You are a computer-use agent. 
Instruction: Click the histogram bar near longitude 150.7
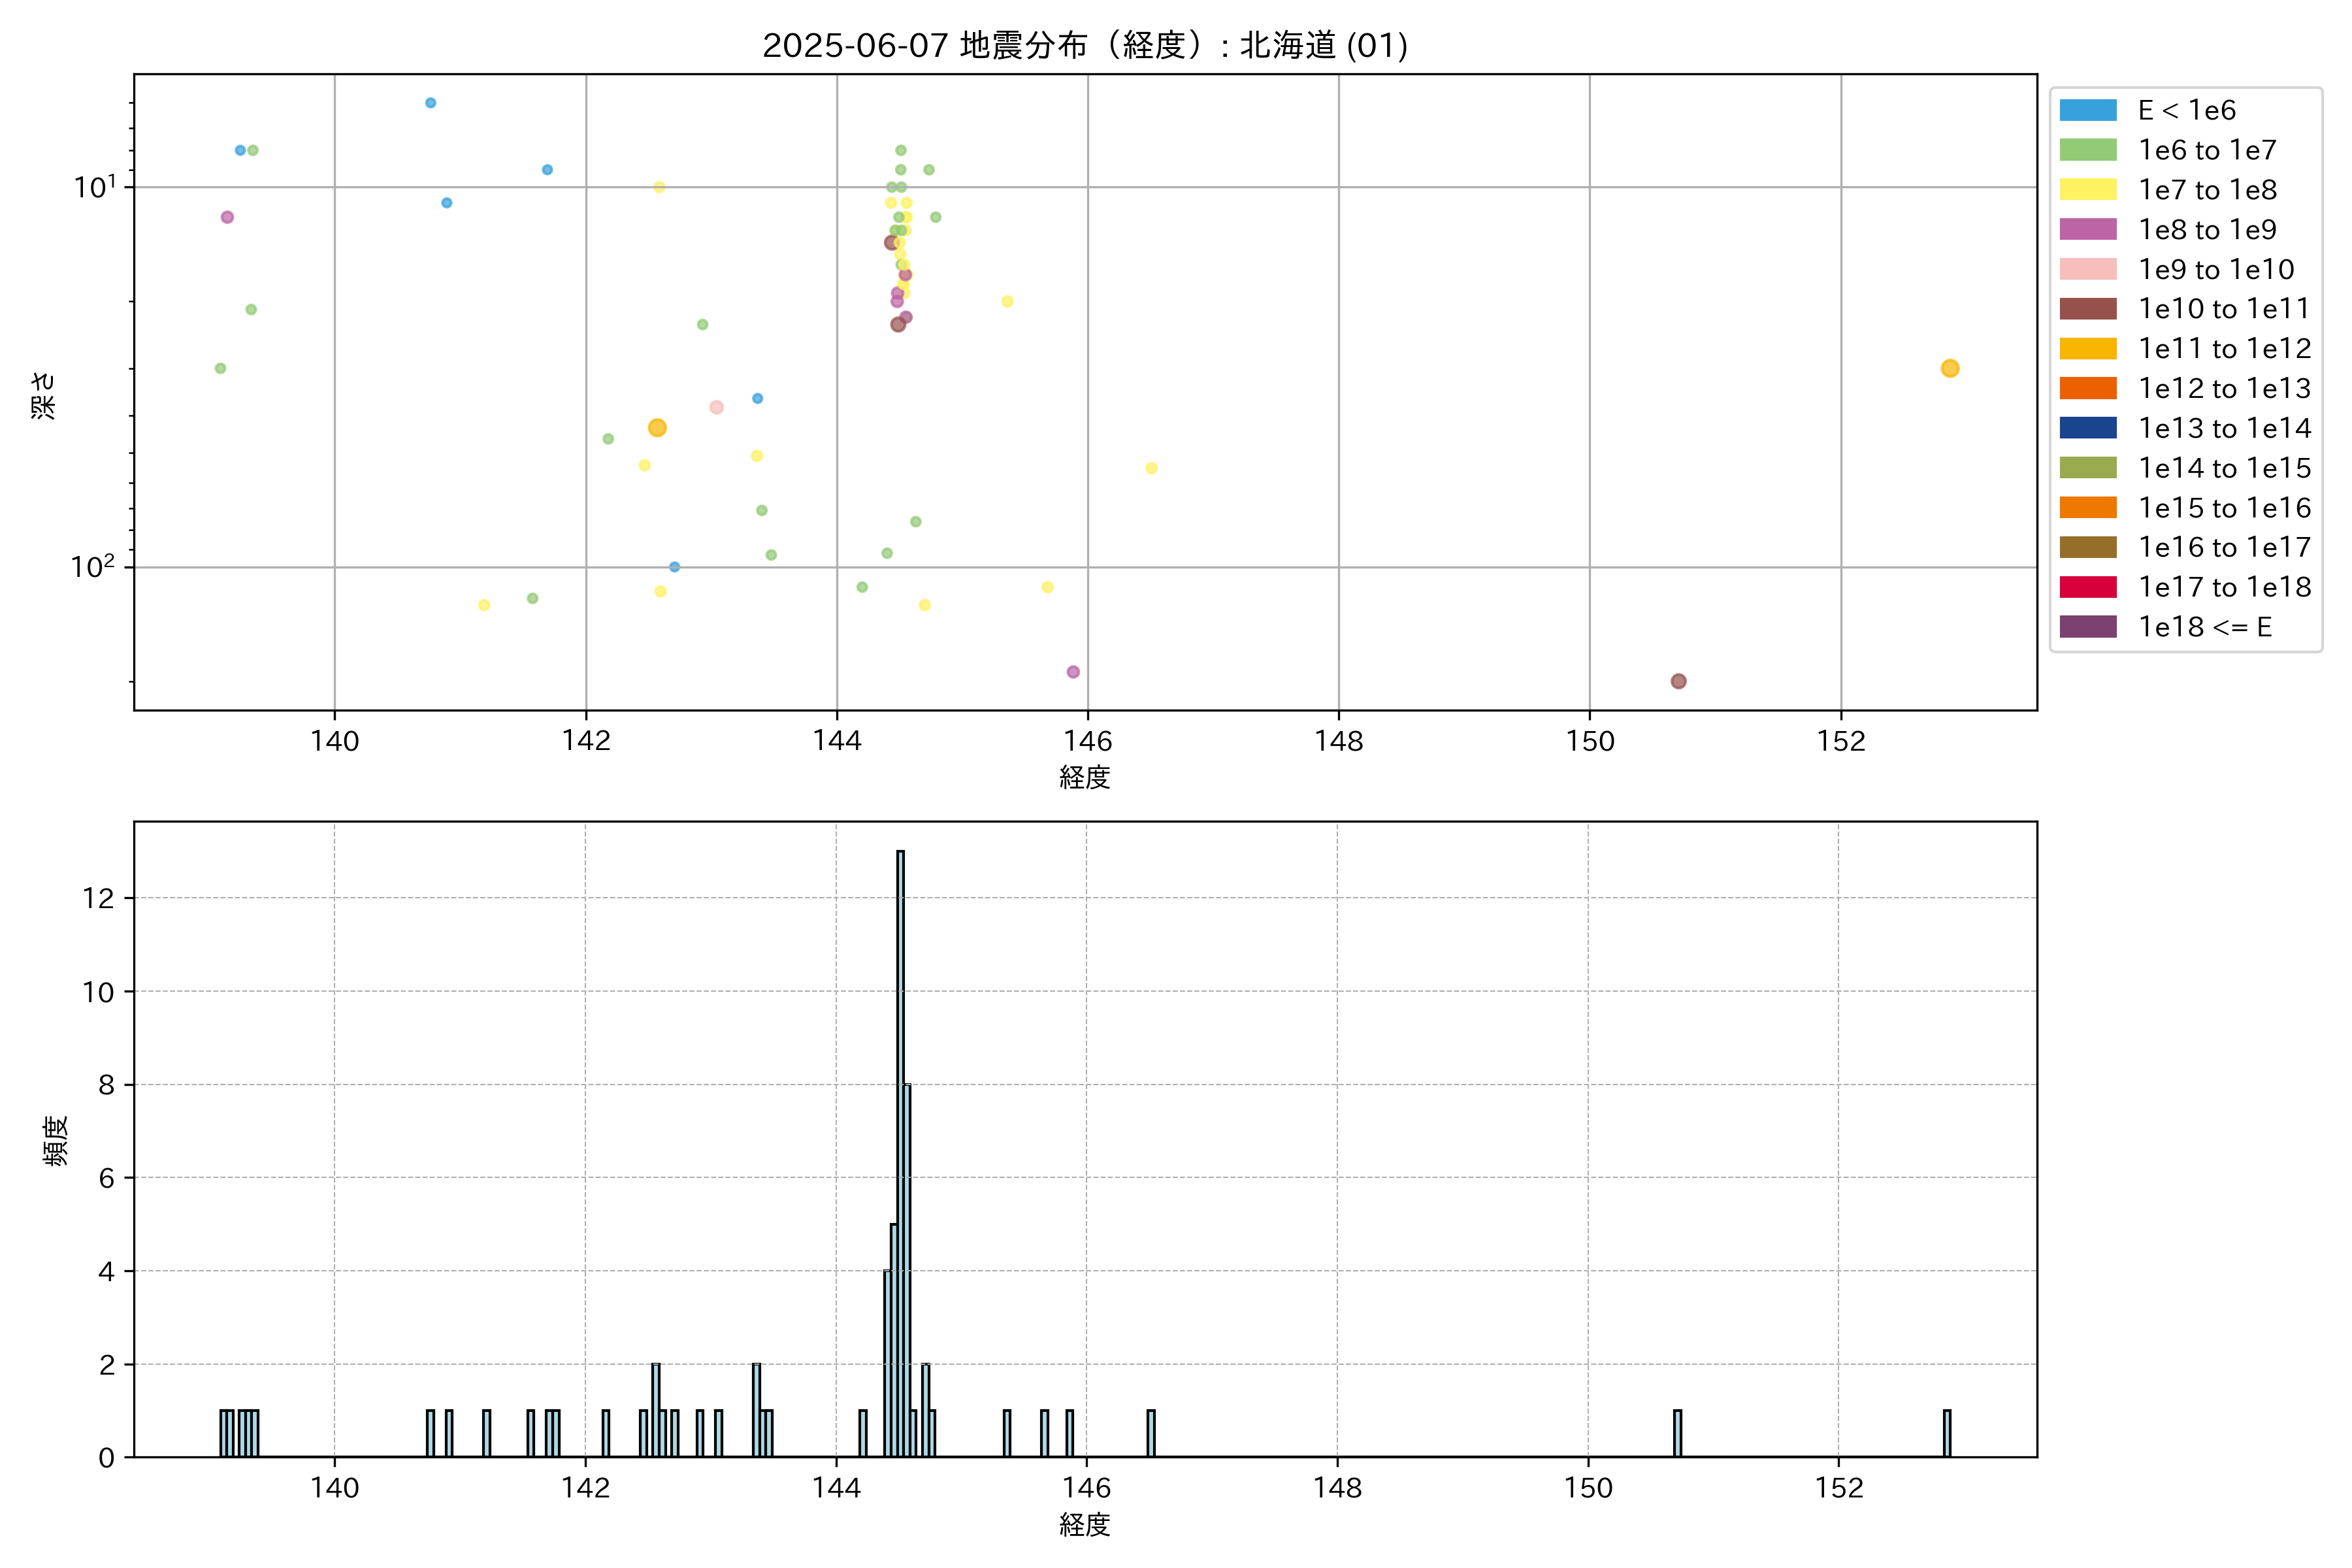(1677, 1433)
